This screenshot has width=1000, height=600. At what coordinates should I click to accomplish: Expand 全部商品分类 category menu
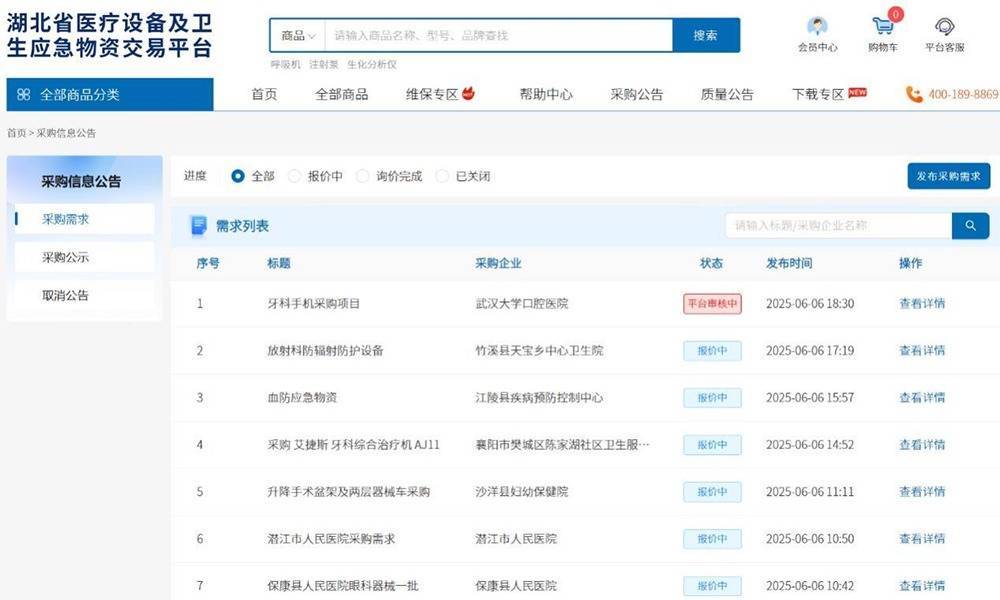coord(110,94)
